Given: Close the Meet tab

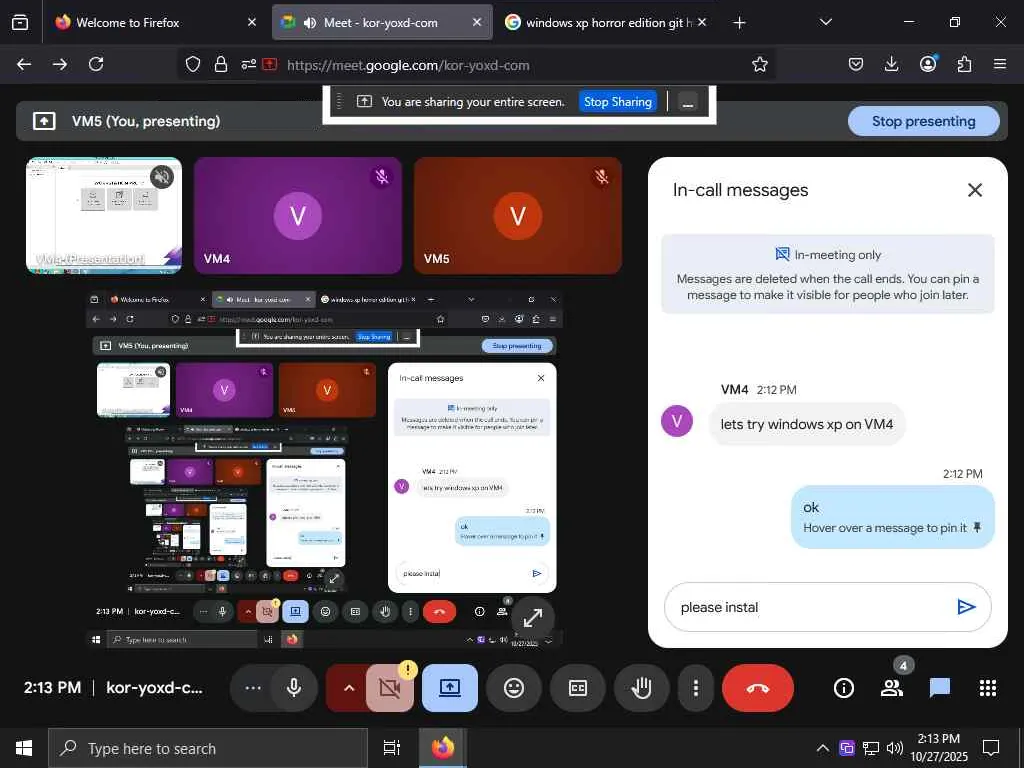Looking at the screenshot, I should pos(477,22).
